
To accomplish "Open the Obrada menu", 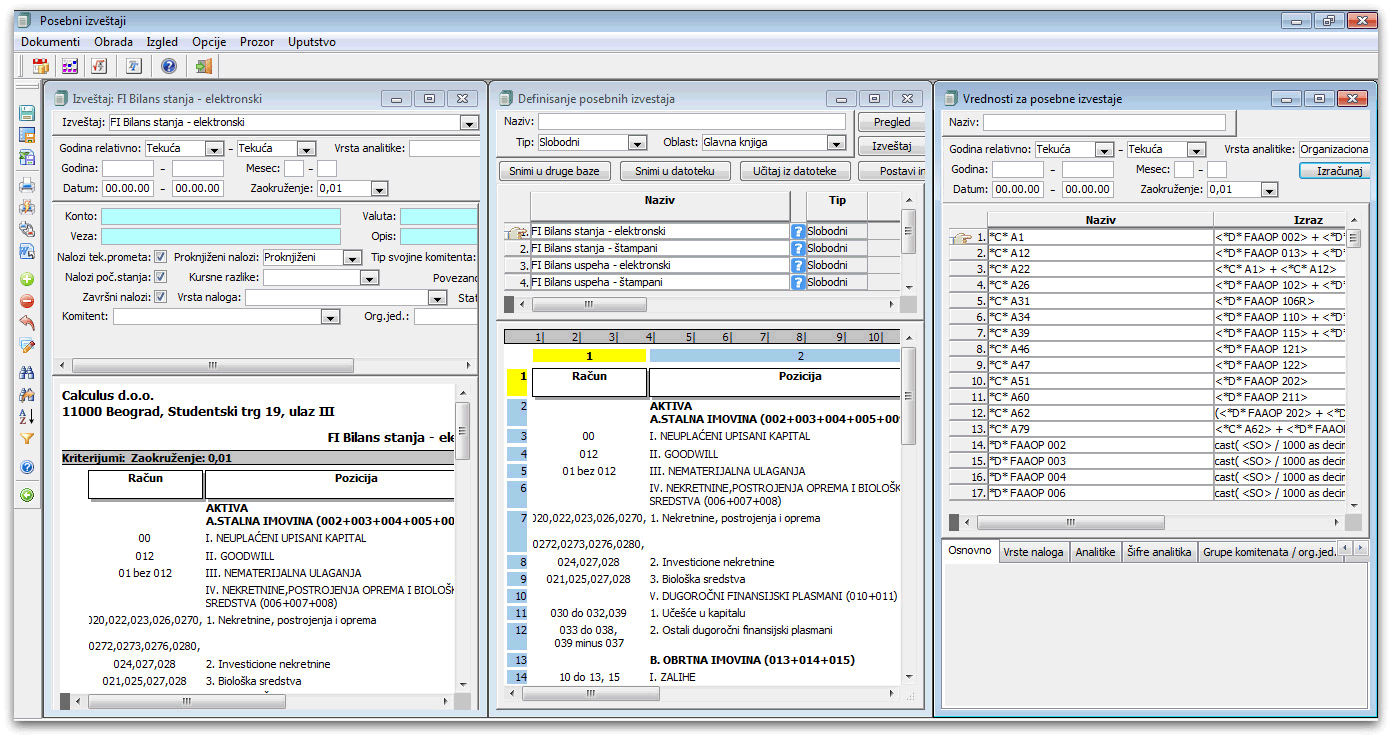I will tap(113, 42).
